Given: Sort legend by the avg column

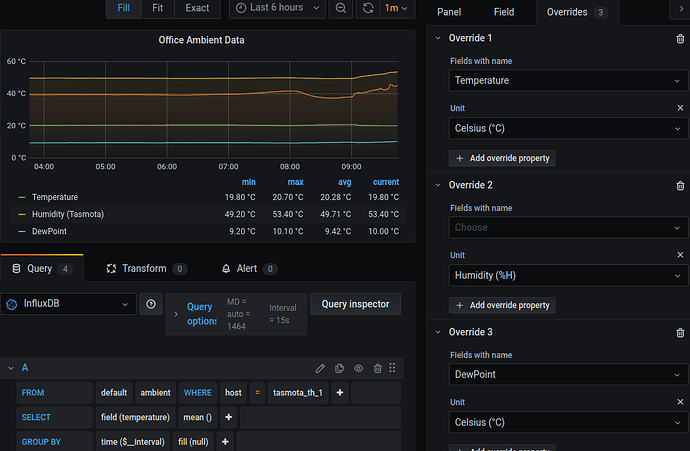Looking at the screenshot, I should (345, 182).
